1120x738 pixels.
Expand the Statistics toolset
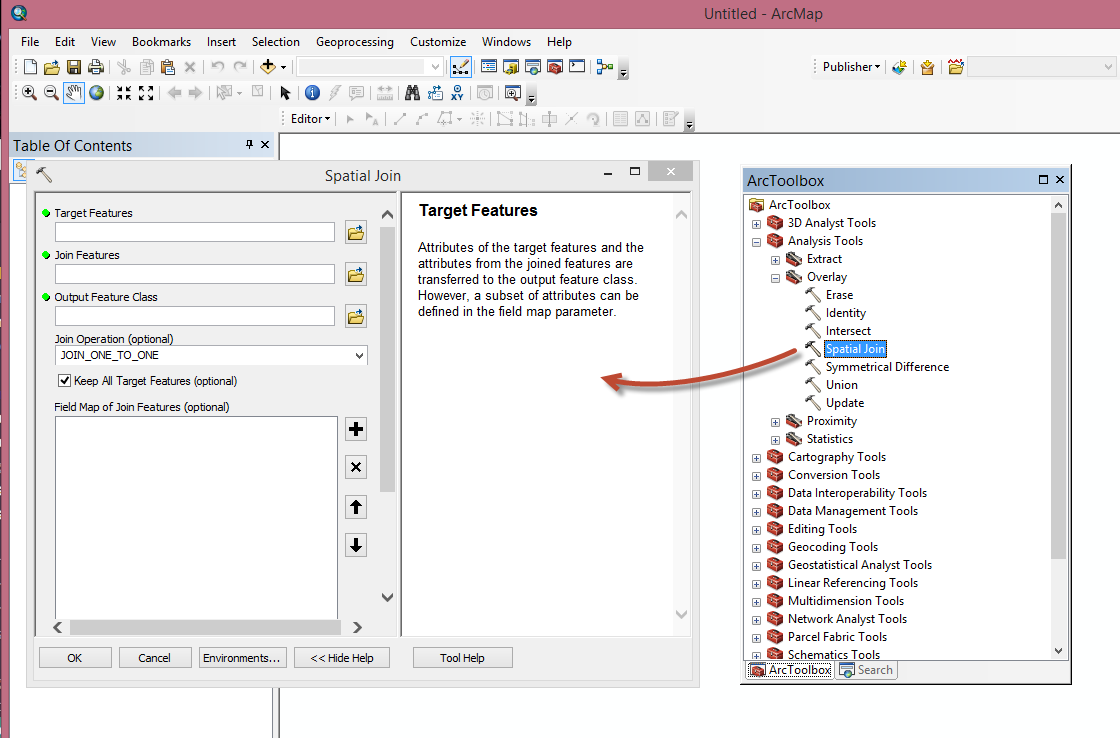click(775, 440)
